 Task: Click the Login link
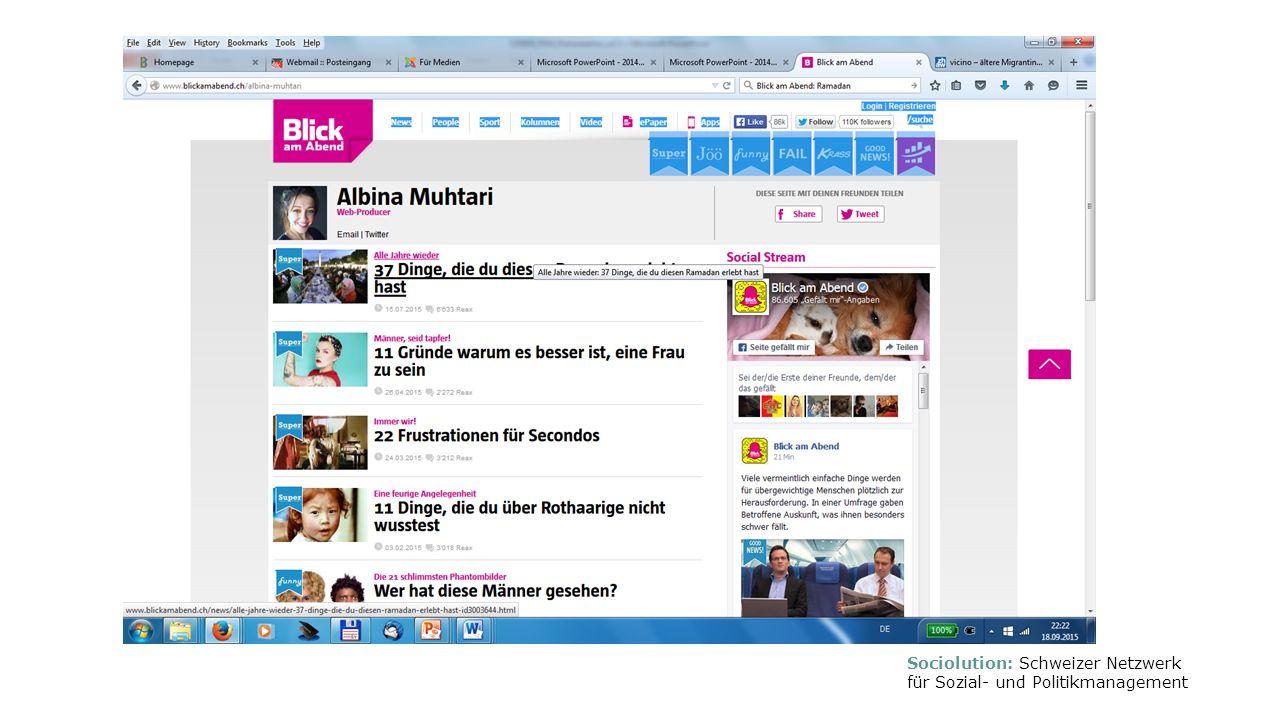872,106
